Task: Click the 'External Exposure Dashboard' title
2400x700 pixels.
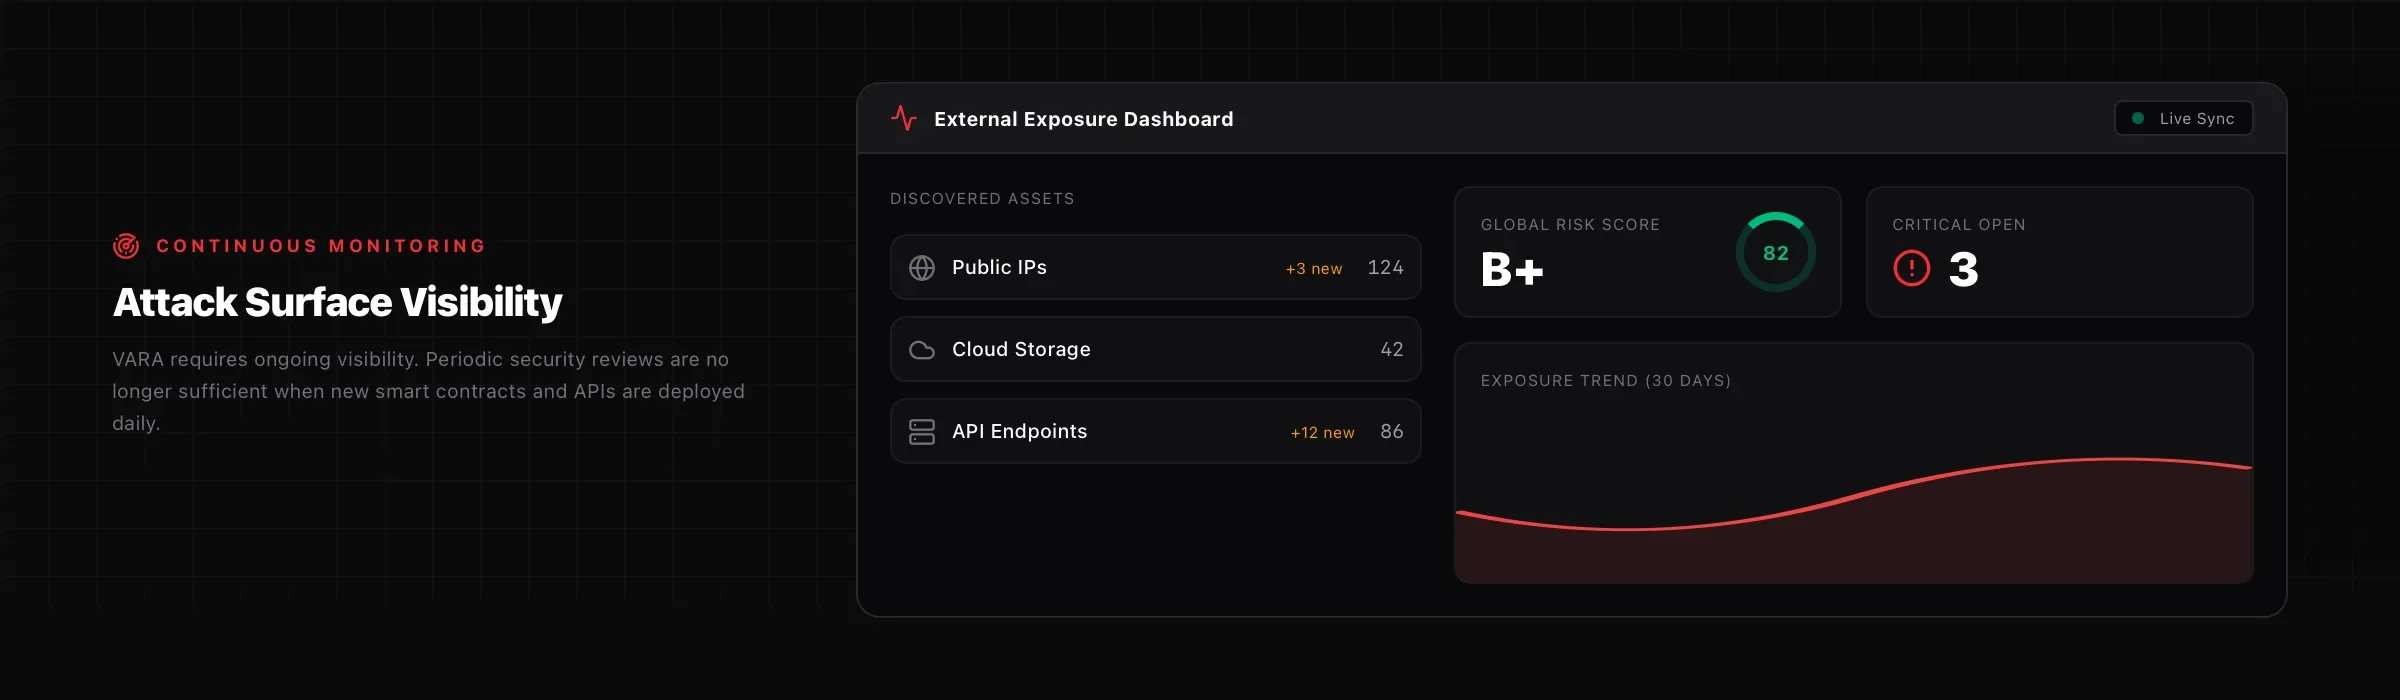Action: pyautogui.click(x=1084, y=119)
